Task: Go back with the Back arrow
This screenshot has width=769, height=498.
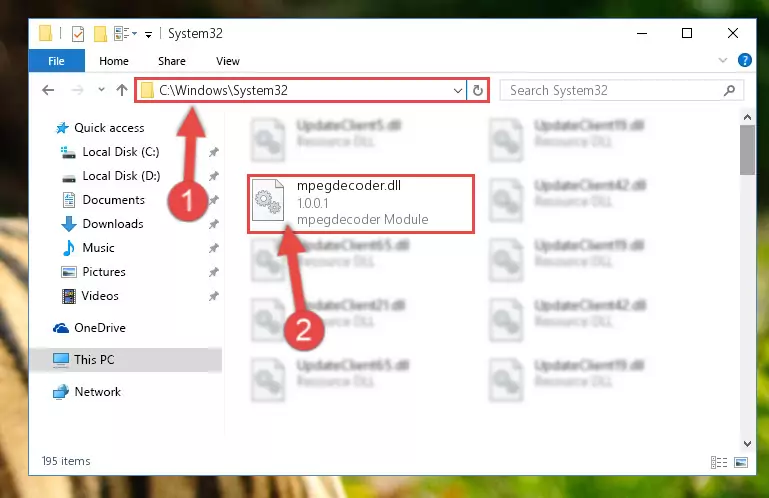Action: [x=48, y=90]
